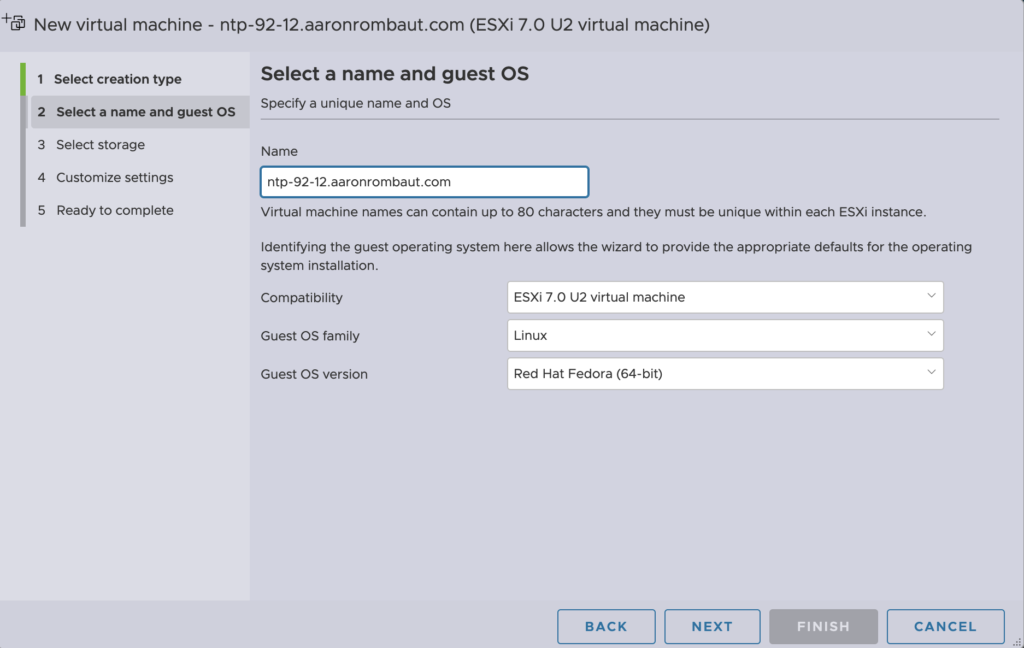Open the ESXi 7.0 U2 virtual machine dropdown

(724, 297)
